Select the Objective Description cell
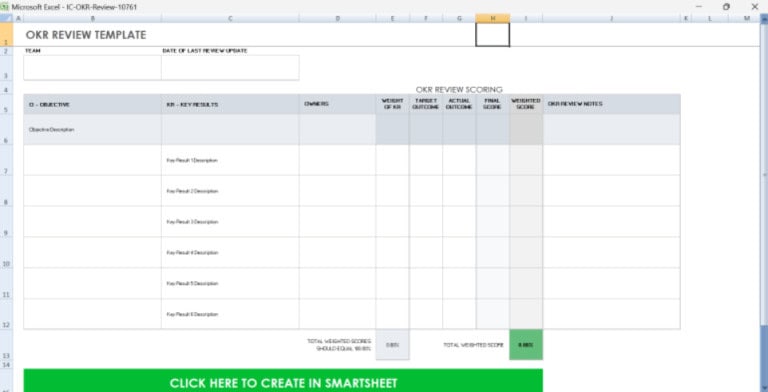 point(93,130)
